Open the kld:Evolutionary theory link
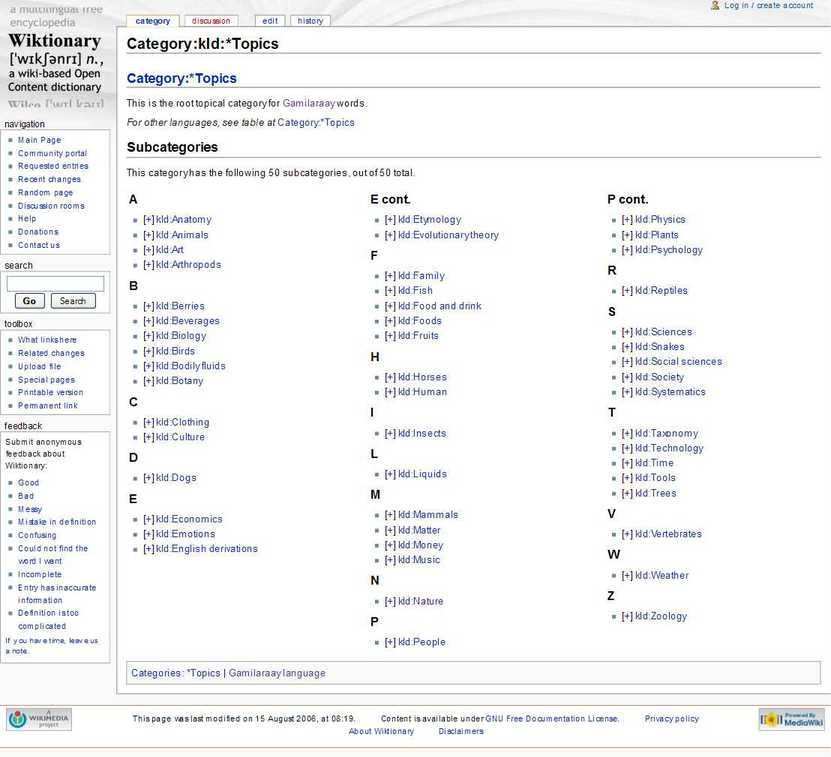Viewport: 831px width, 757px height. pyautogui.click(x=448, y=235)
